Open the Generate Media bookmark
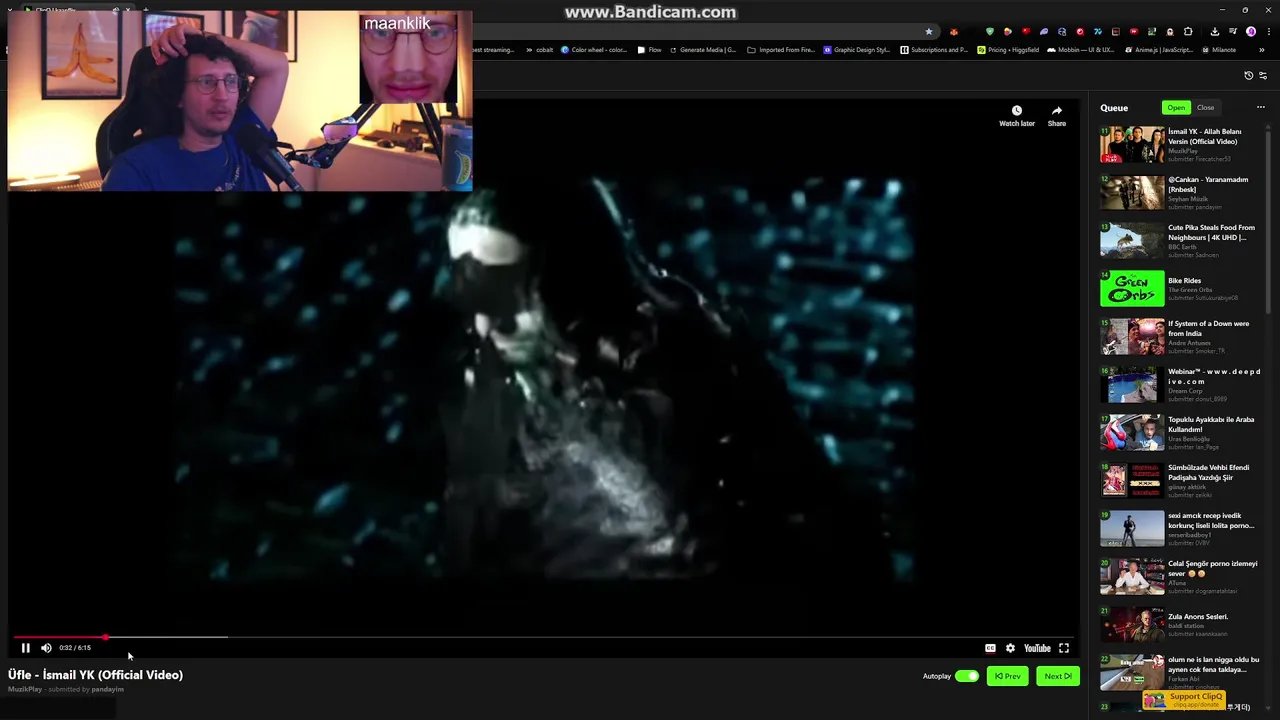Screen dimensions: 1280x720 click(703, 50)
